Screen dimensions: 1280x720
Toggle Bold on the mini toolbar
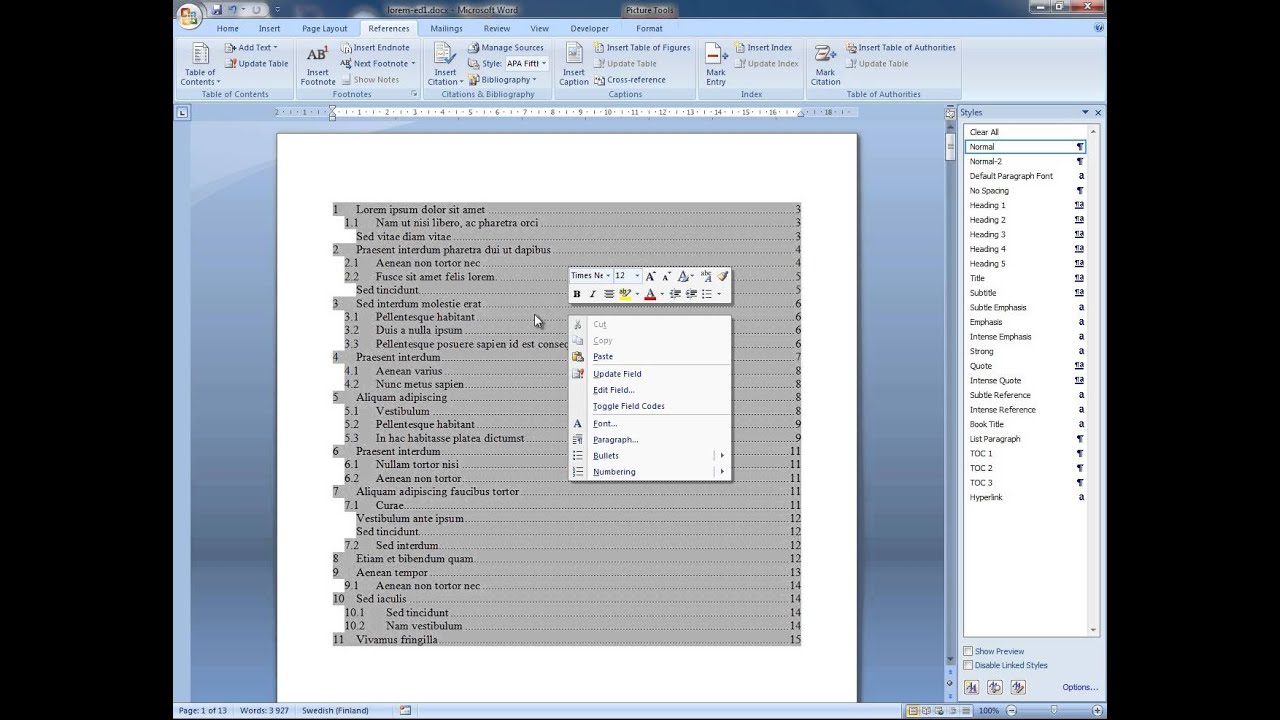click(576, 294)
